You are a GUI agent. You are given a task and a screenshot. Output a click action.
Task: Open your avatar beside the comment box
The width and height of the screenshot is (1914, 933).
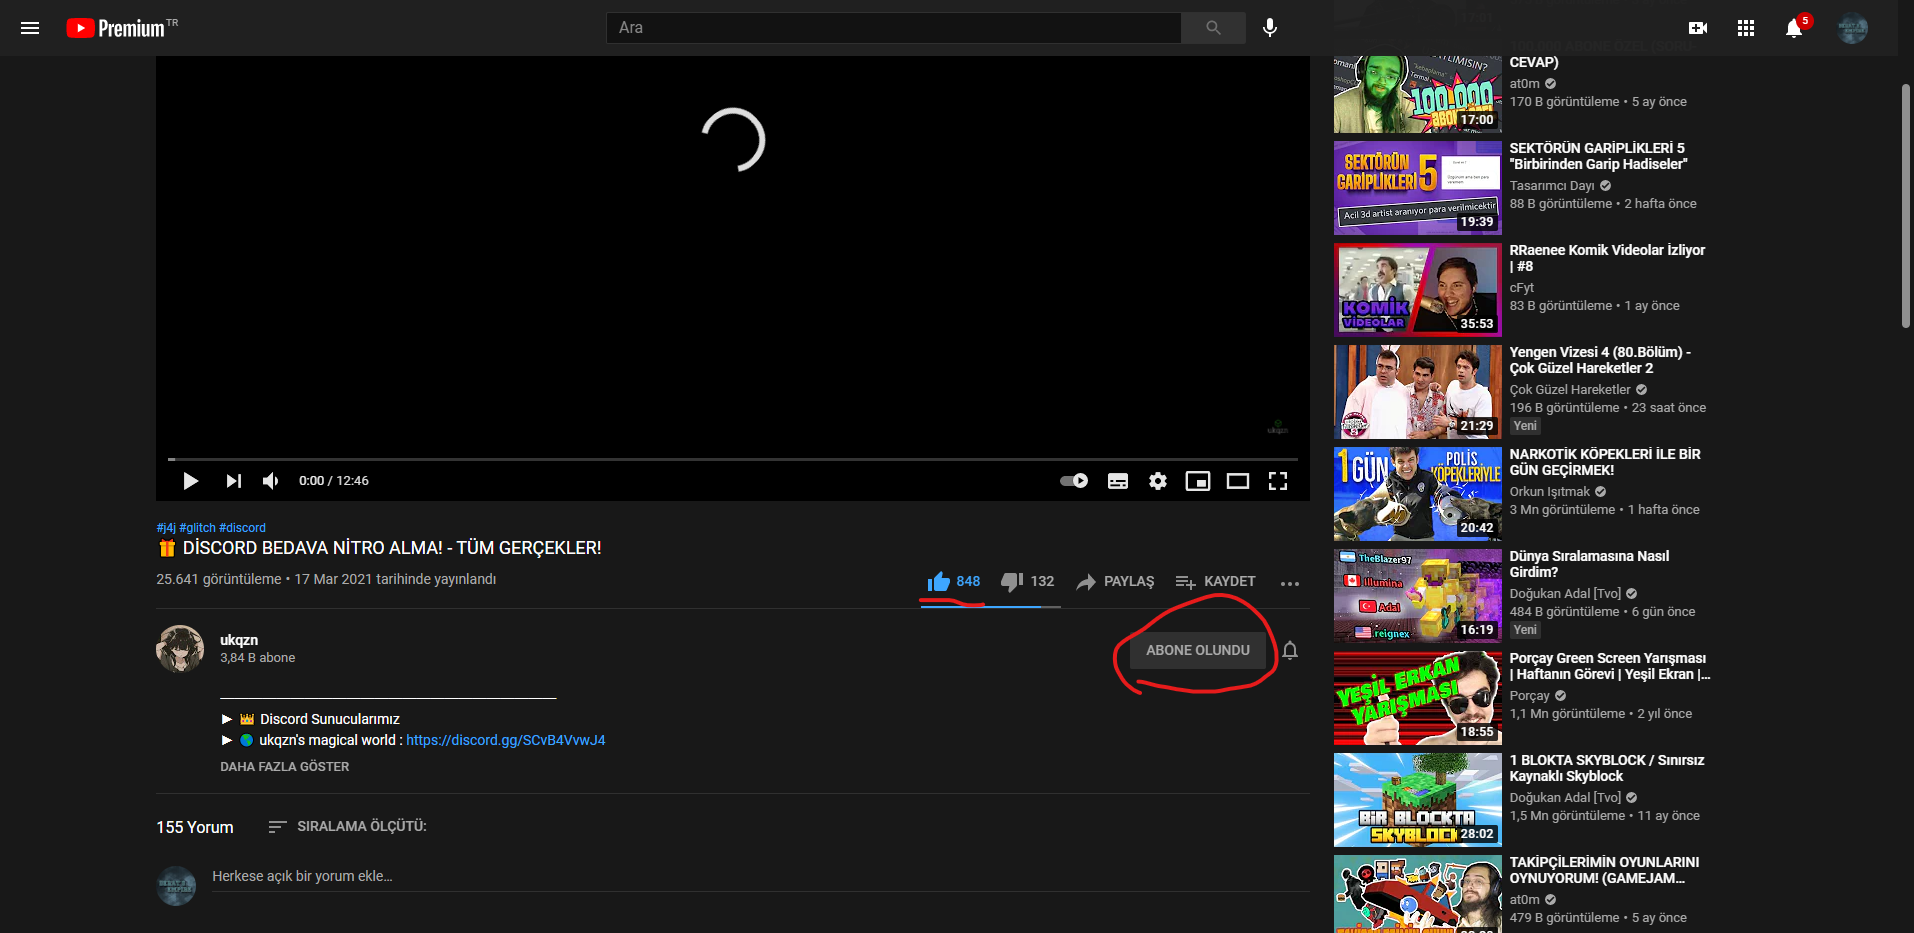[x=176, y=886]
